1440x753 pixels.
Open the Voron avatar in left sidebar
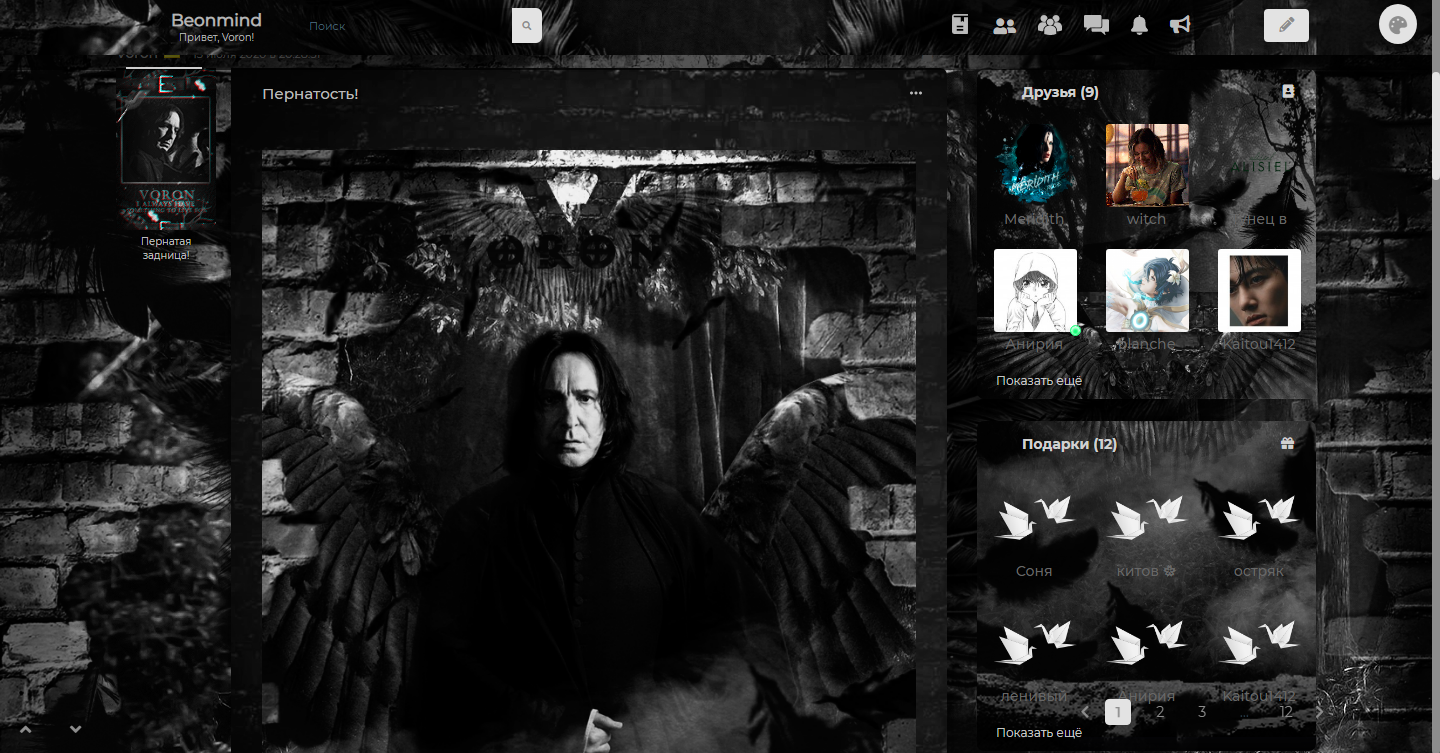(x=166, y=149)
